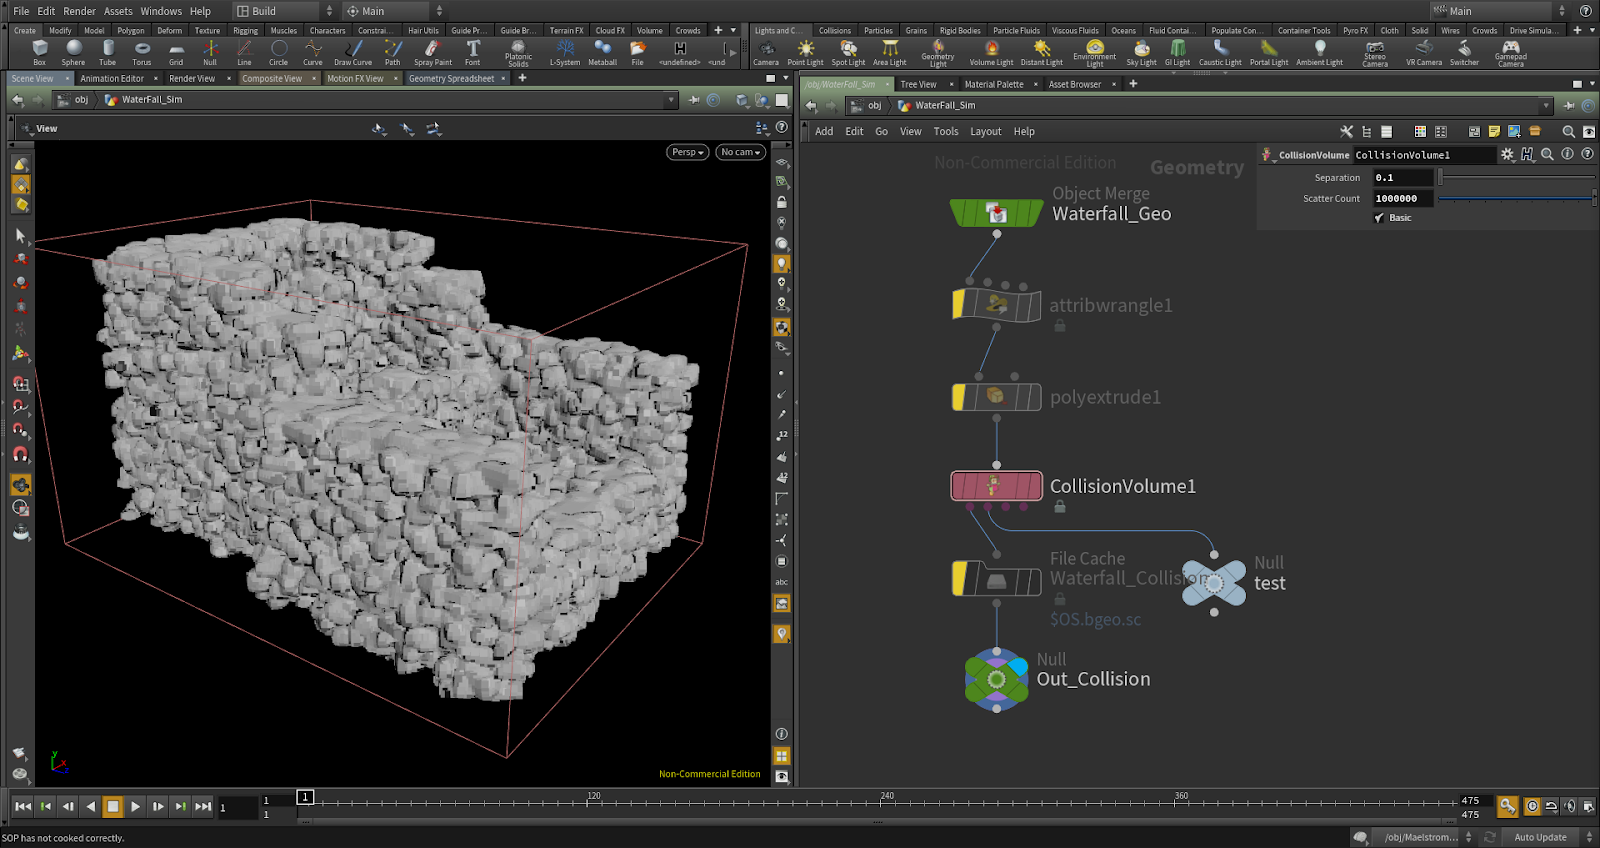
Task: Open the Render menu
Action: point(79,11)
